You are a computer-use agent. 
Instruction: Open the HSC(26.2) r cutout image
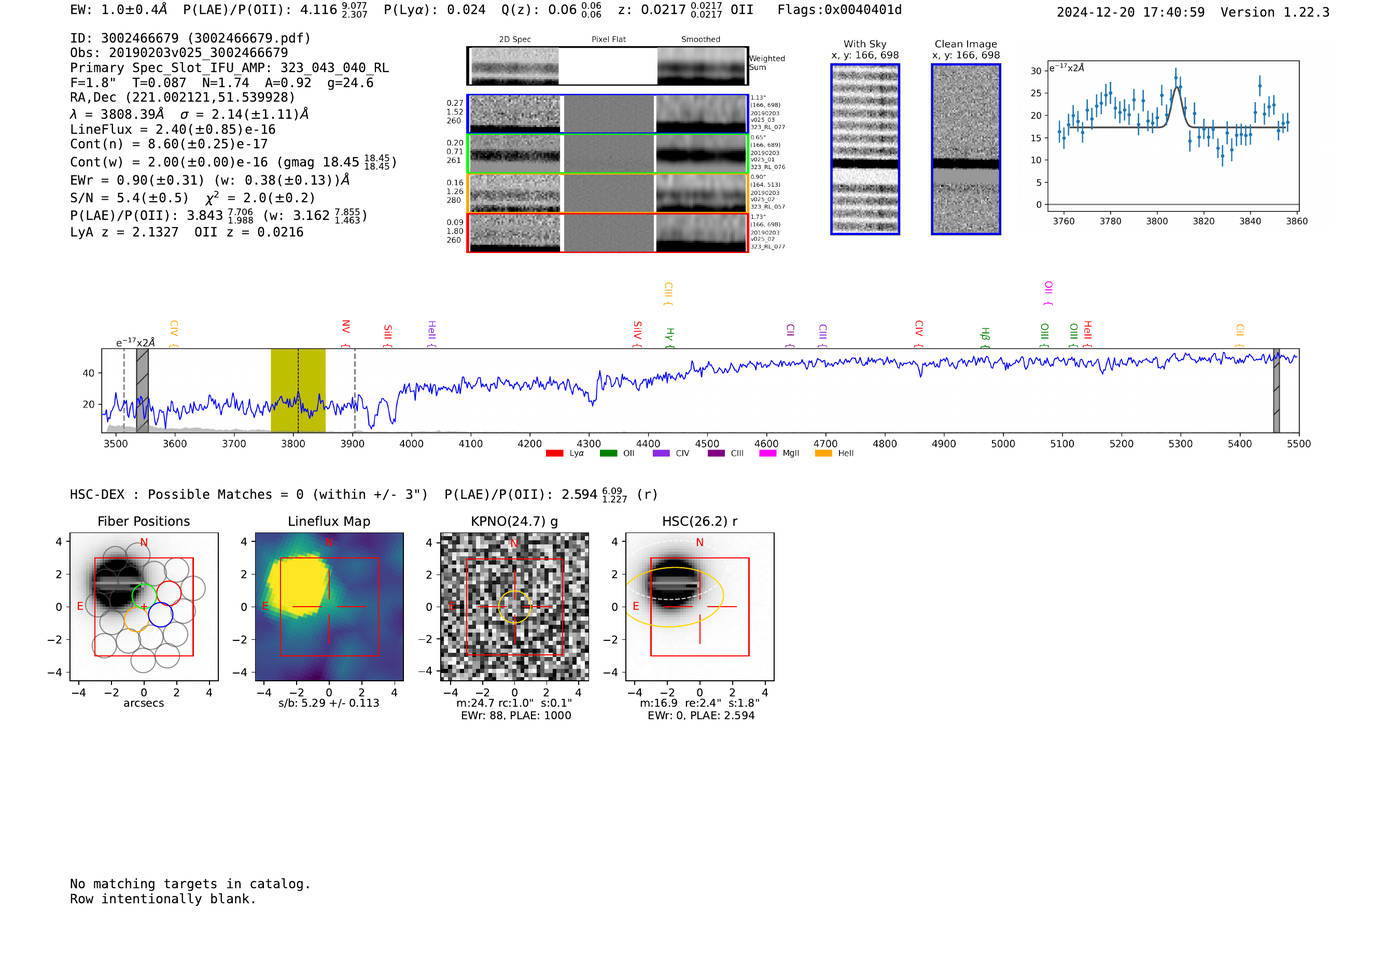pos(699,607)
